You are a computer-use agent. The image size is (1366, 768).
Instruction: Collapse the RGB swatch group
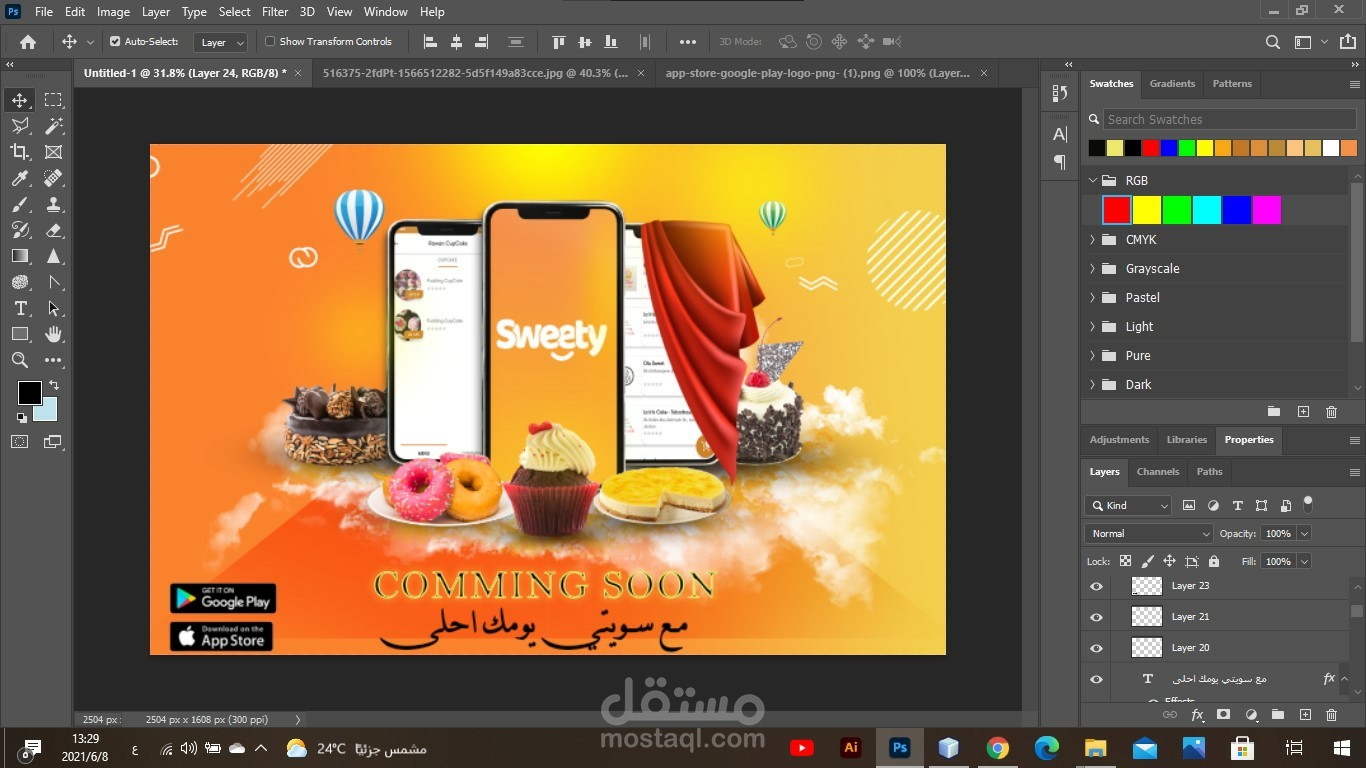point(1092,181)
